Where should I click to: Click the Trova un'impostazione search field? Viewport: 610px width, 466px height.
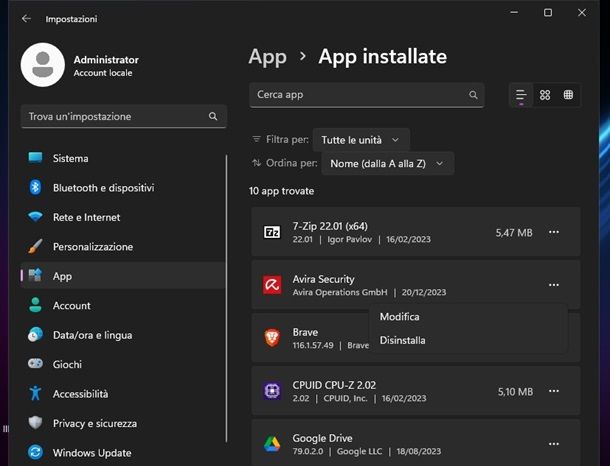[x=124, y=116]
